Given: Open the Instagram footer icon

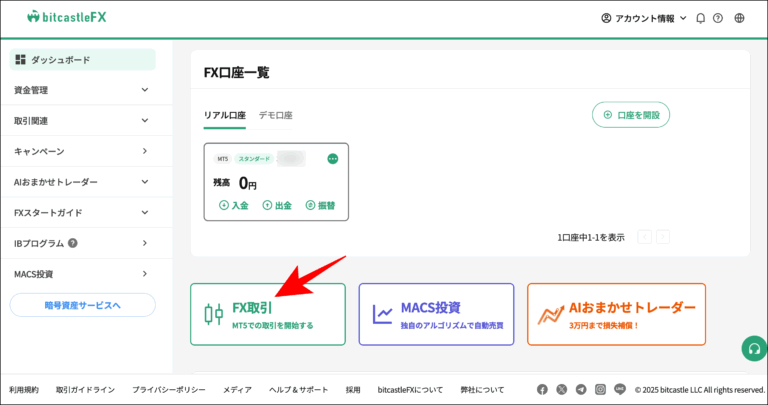Looking at the screenshot, I should 600,390.
